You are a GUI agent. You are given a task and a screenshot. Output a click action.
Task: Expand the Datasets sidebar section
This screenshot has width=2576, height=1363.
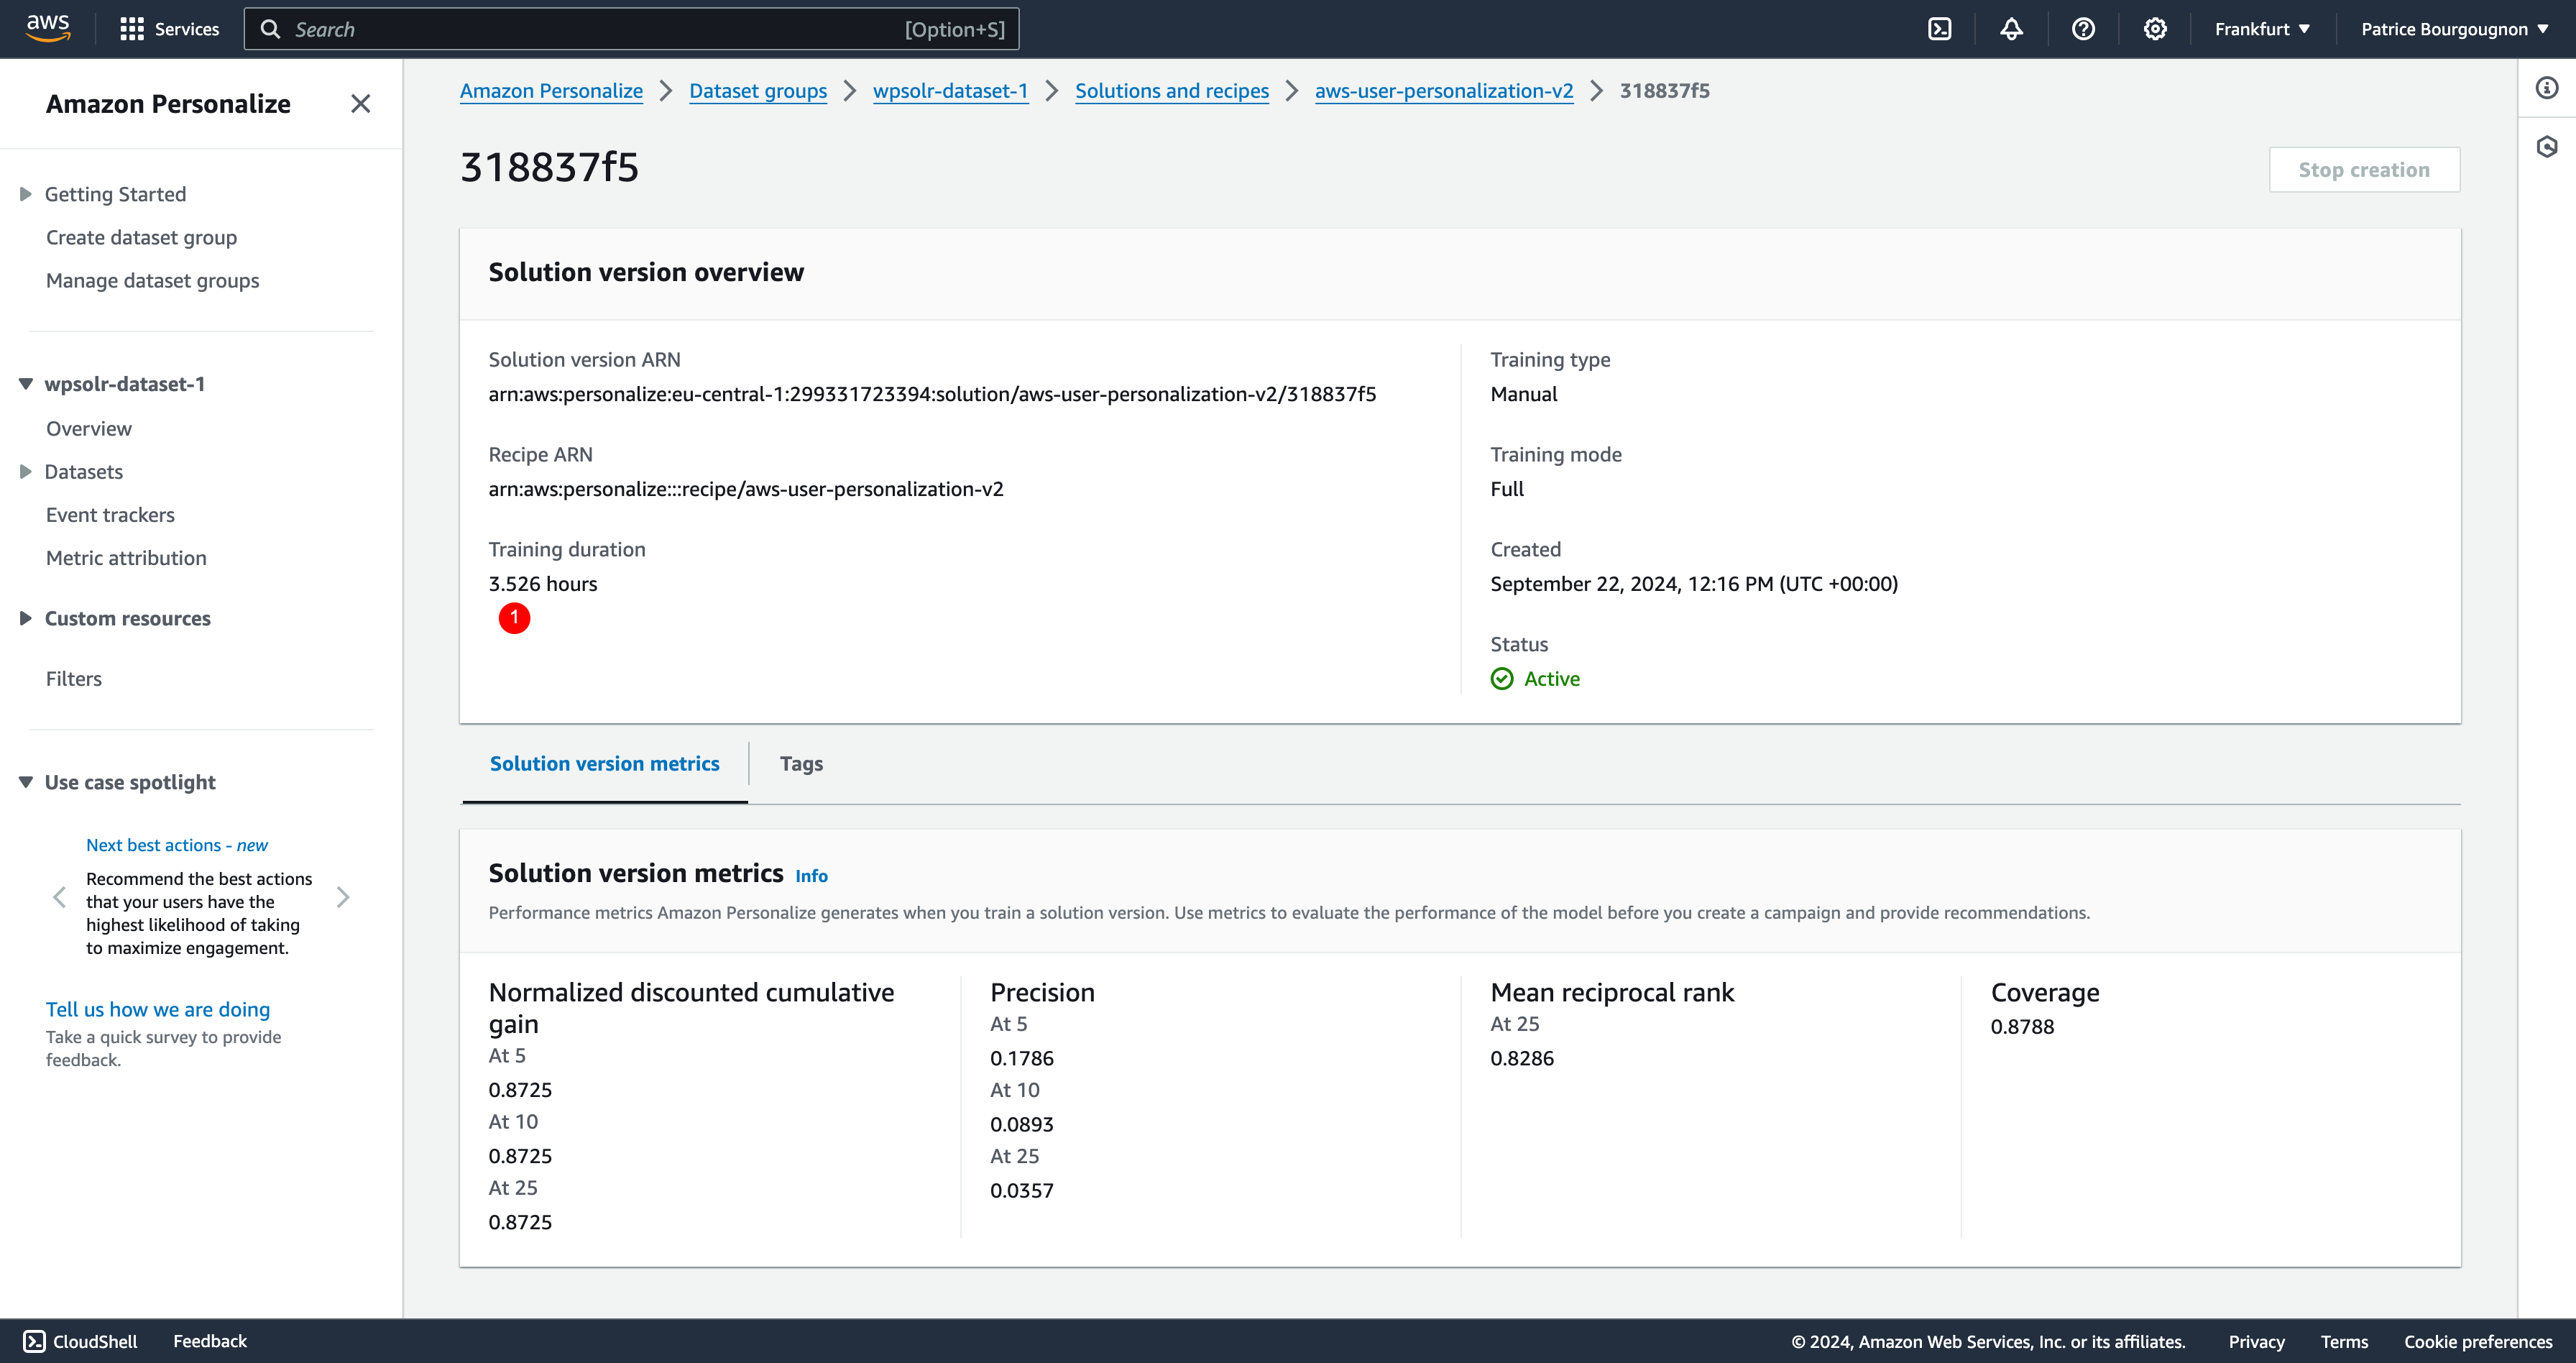coord(26,471)
